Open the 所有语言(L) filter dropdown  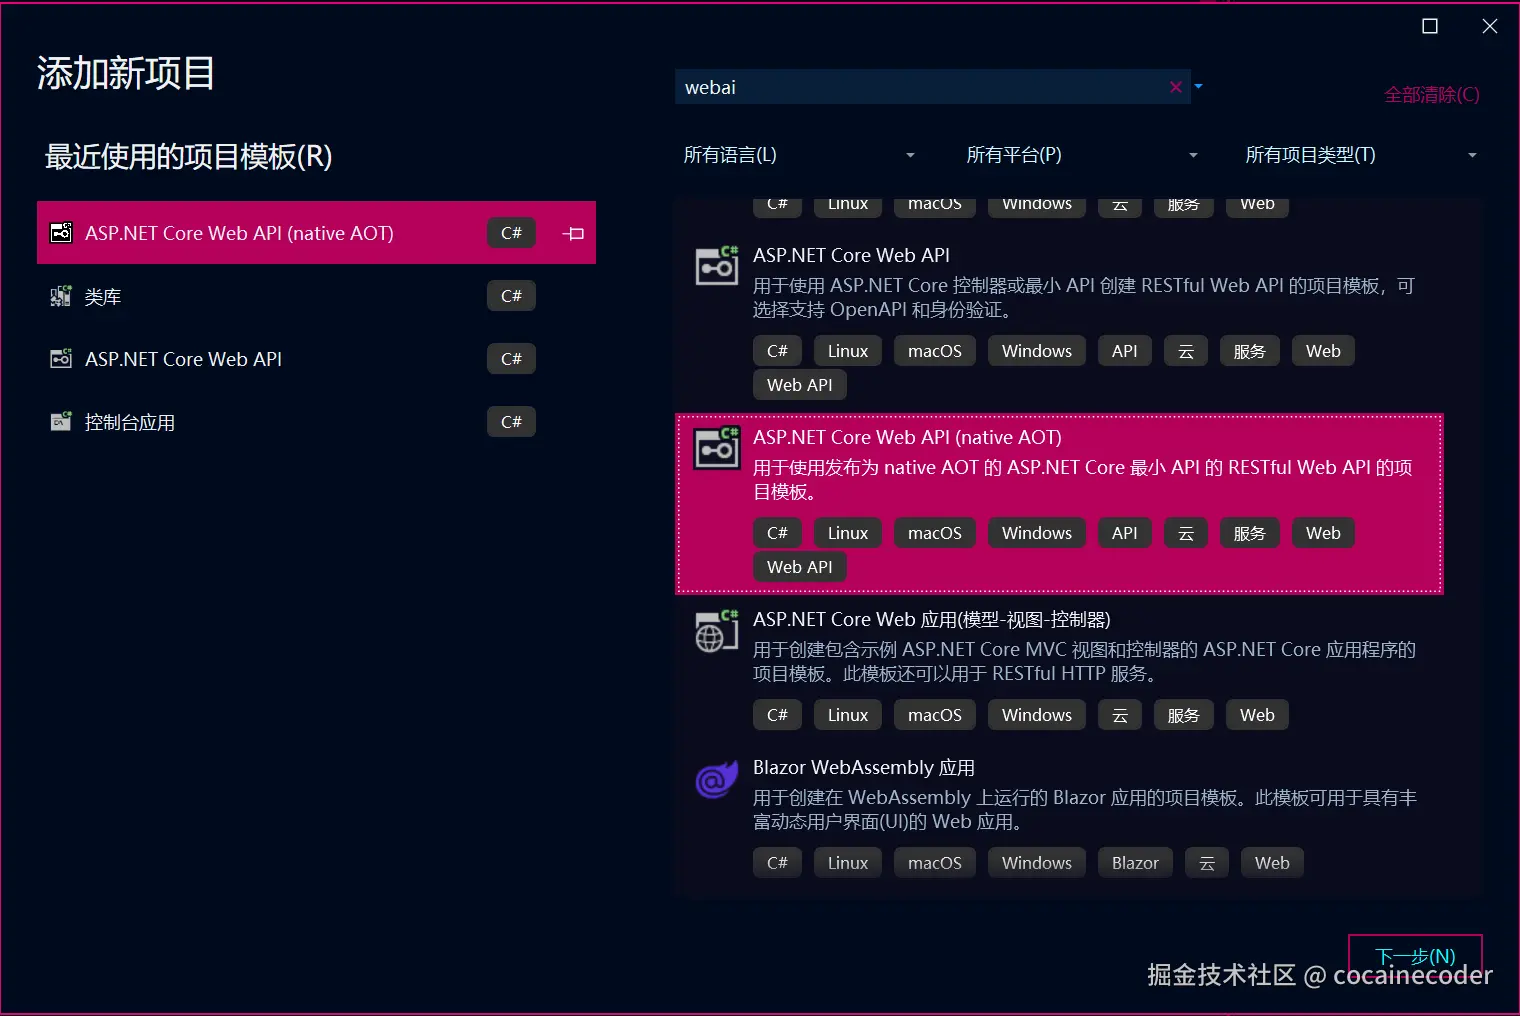point(800,155)
